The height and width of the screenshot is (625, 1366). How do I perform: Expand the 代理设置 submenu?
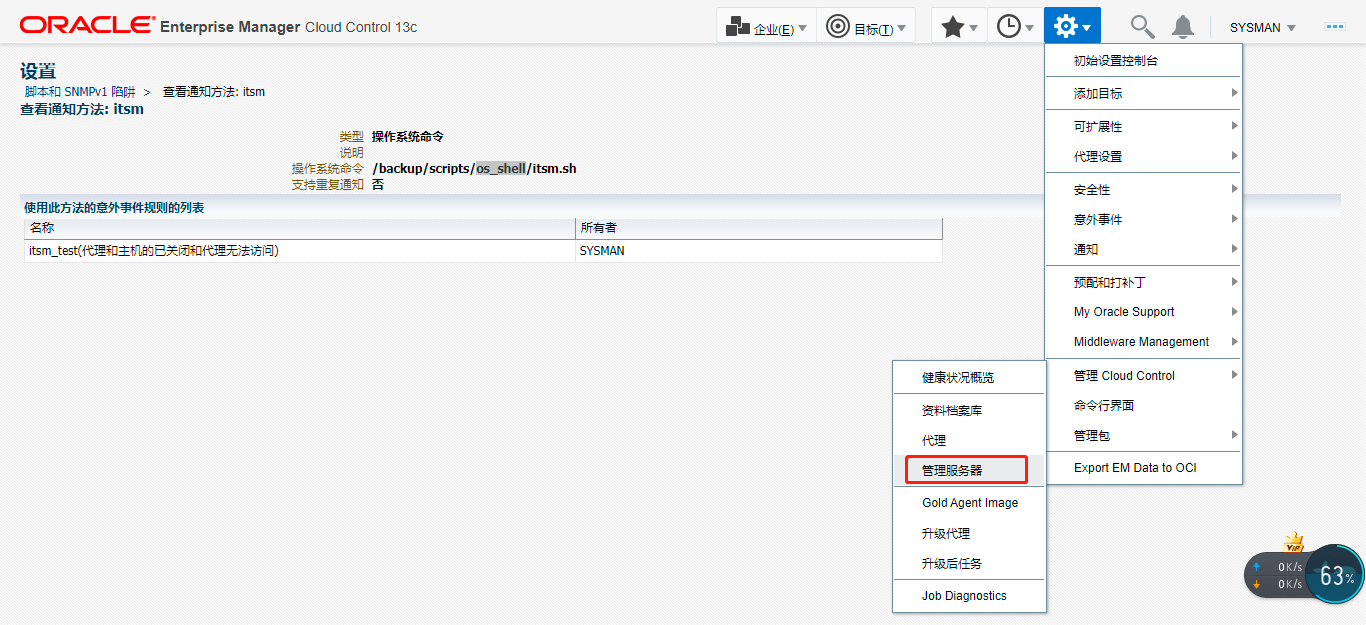coord(1143,157)
